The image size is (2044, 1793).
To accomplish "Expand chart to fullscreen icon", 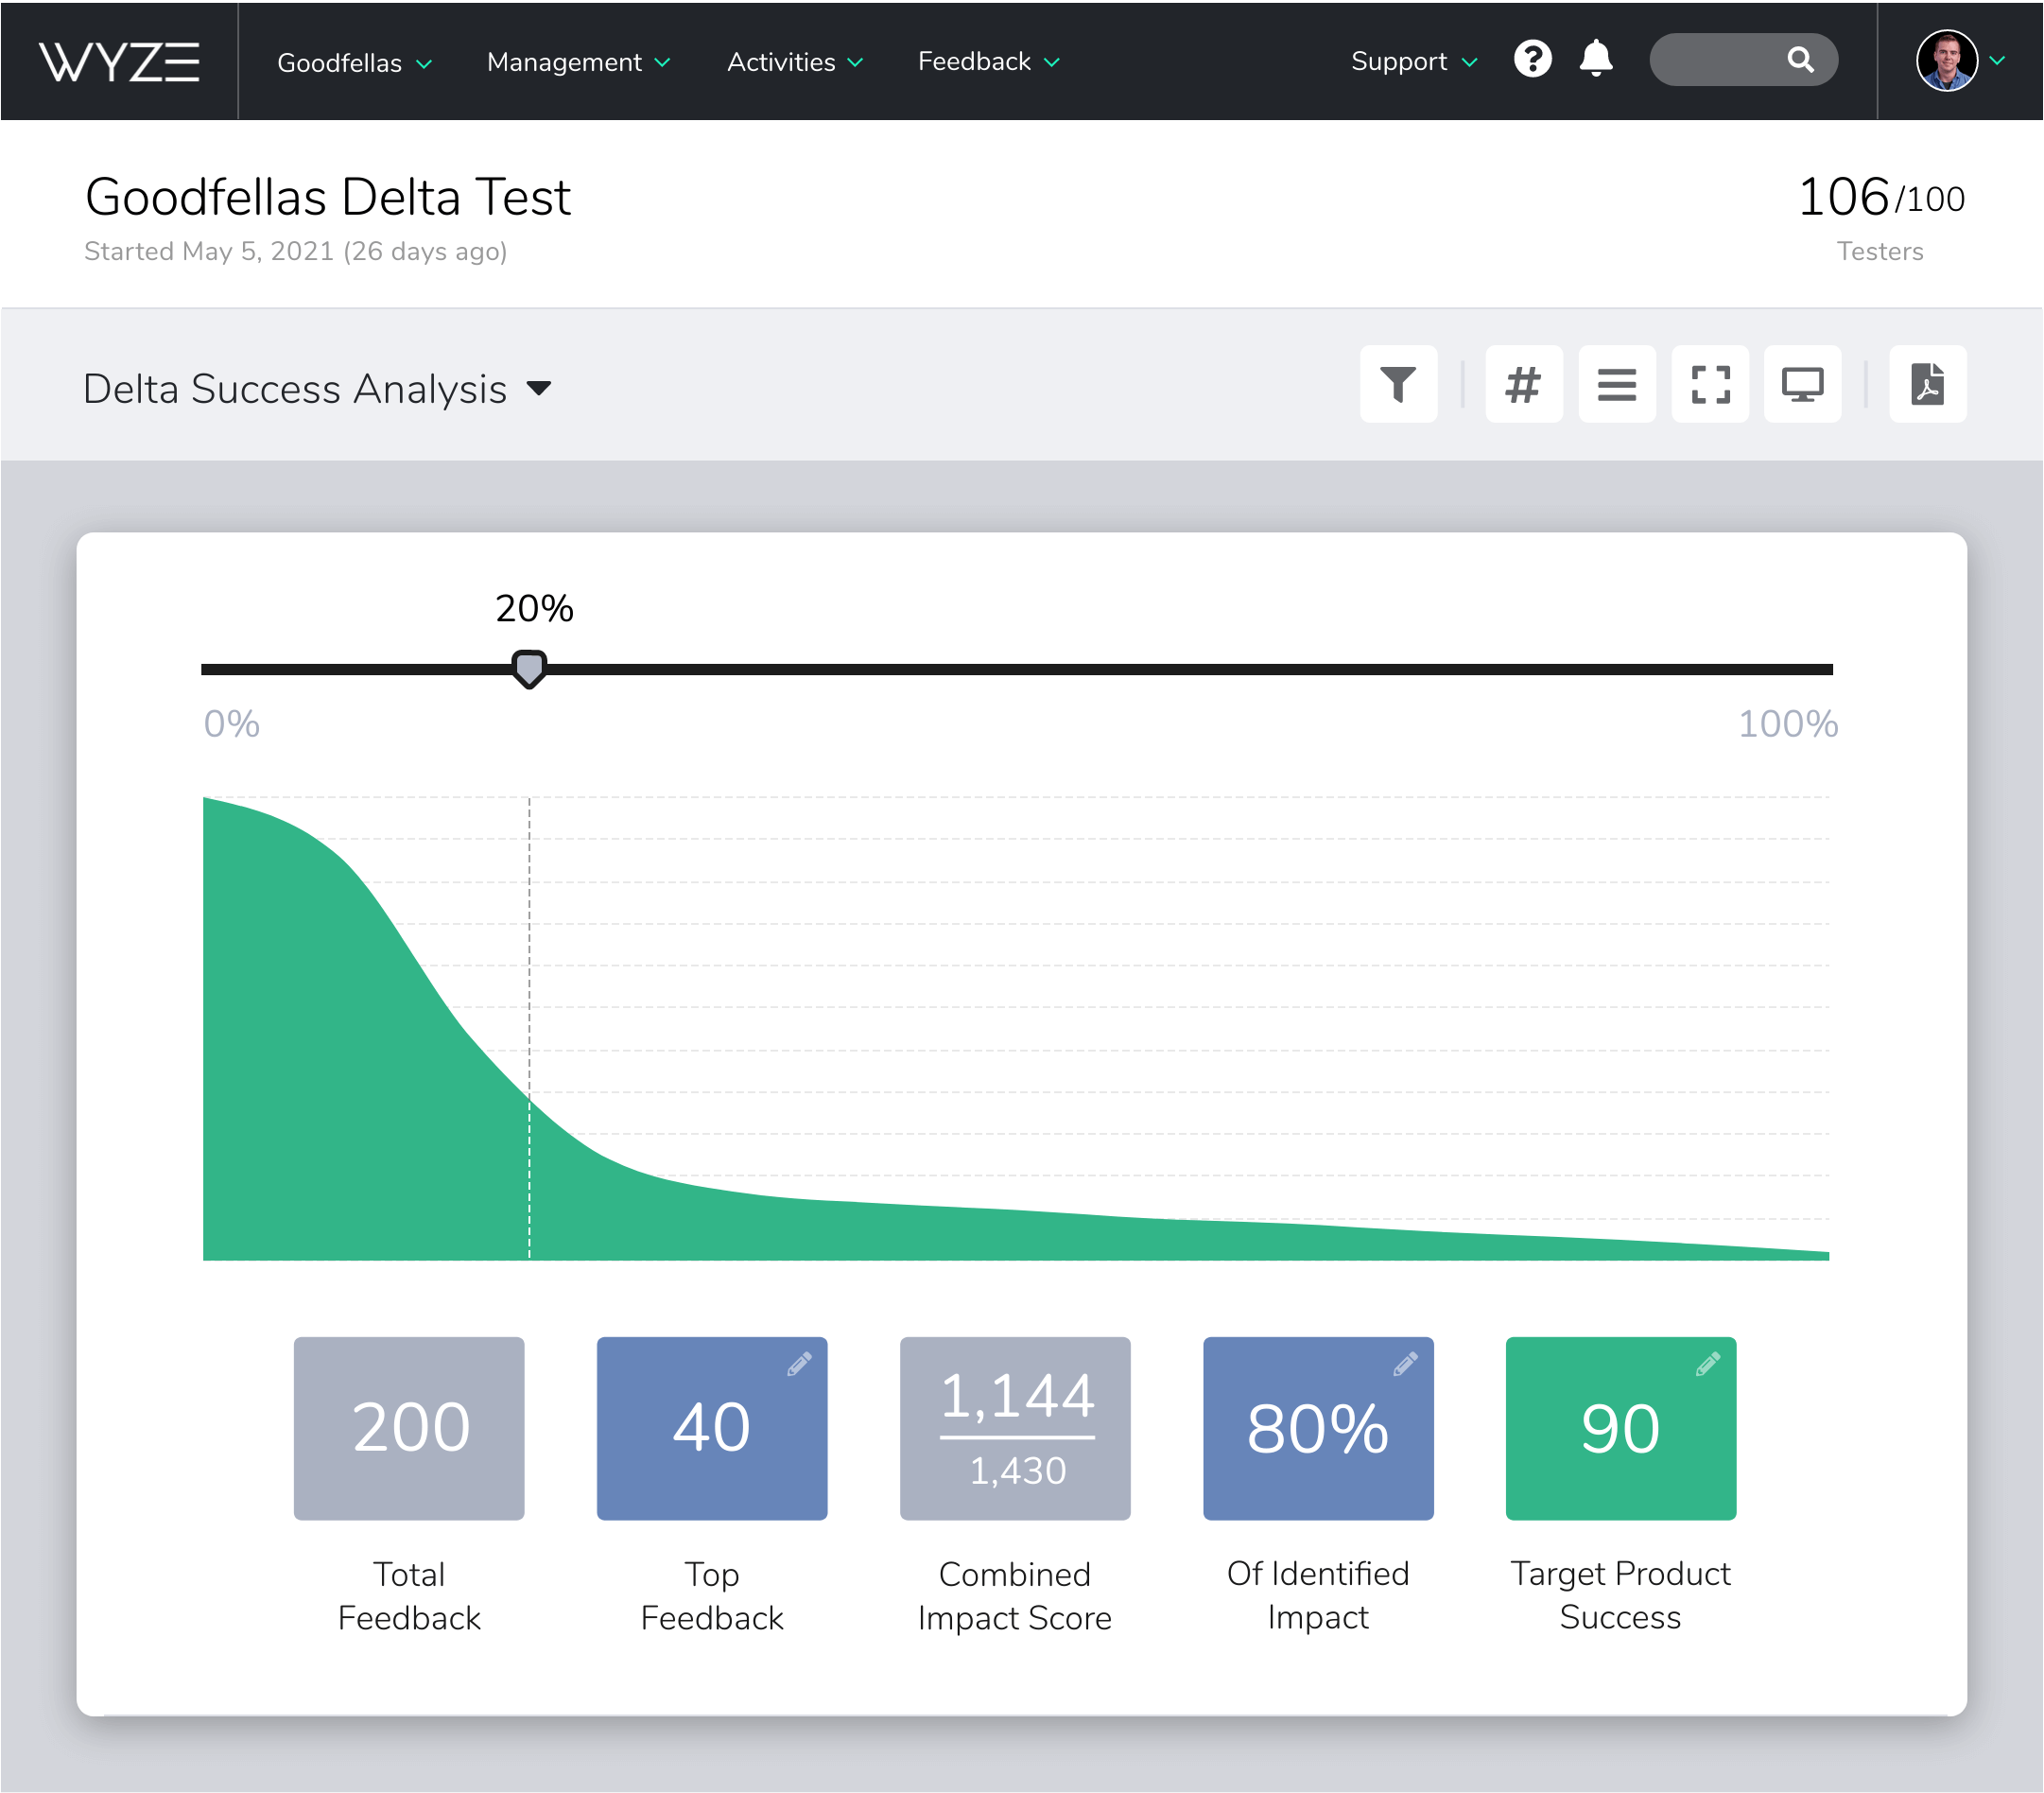I will click(x=1709, y=384).
